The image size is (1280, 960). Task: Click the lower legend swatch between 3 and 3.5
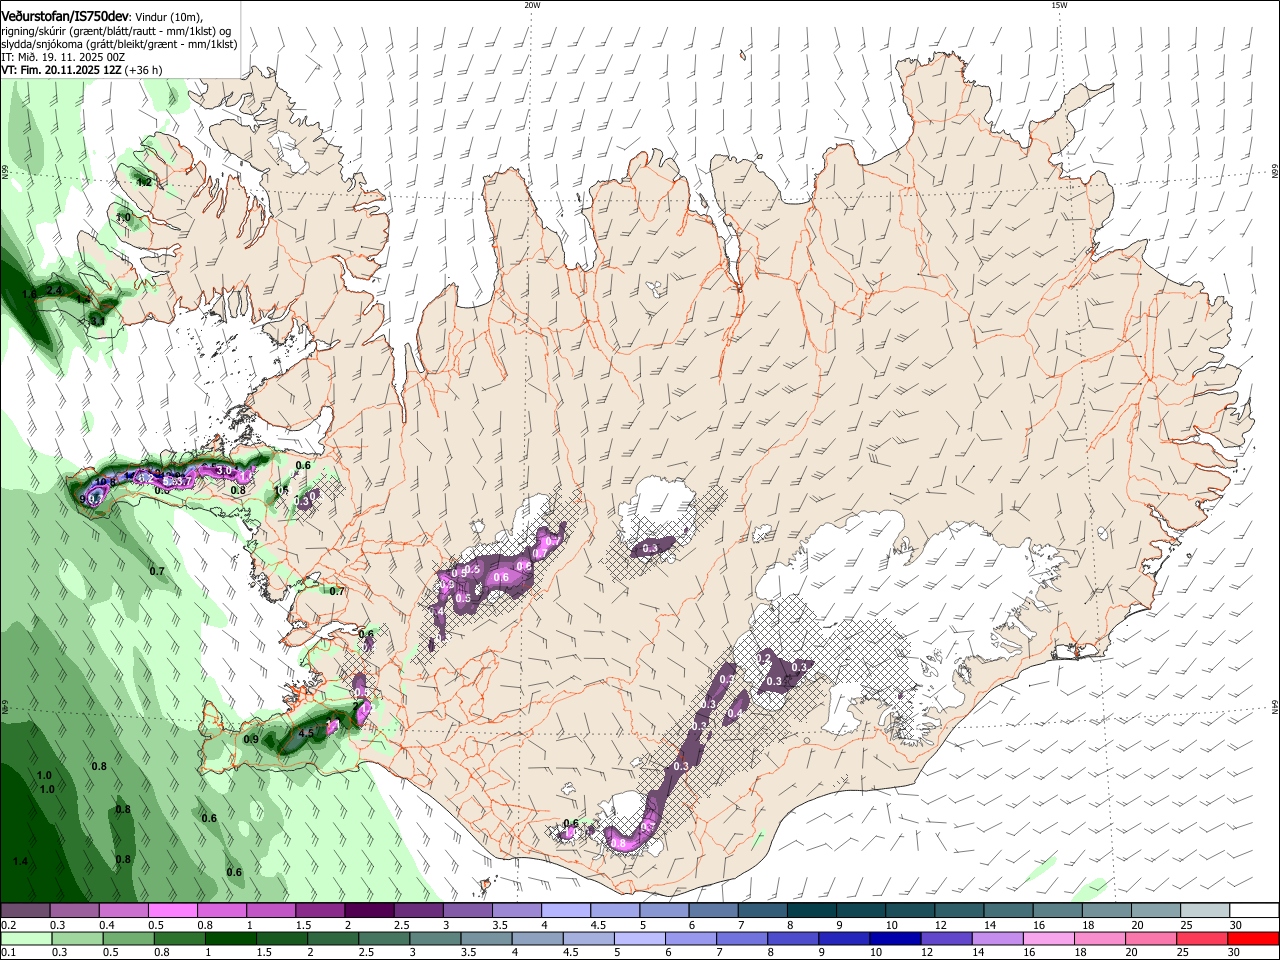pos(435,938)
